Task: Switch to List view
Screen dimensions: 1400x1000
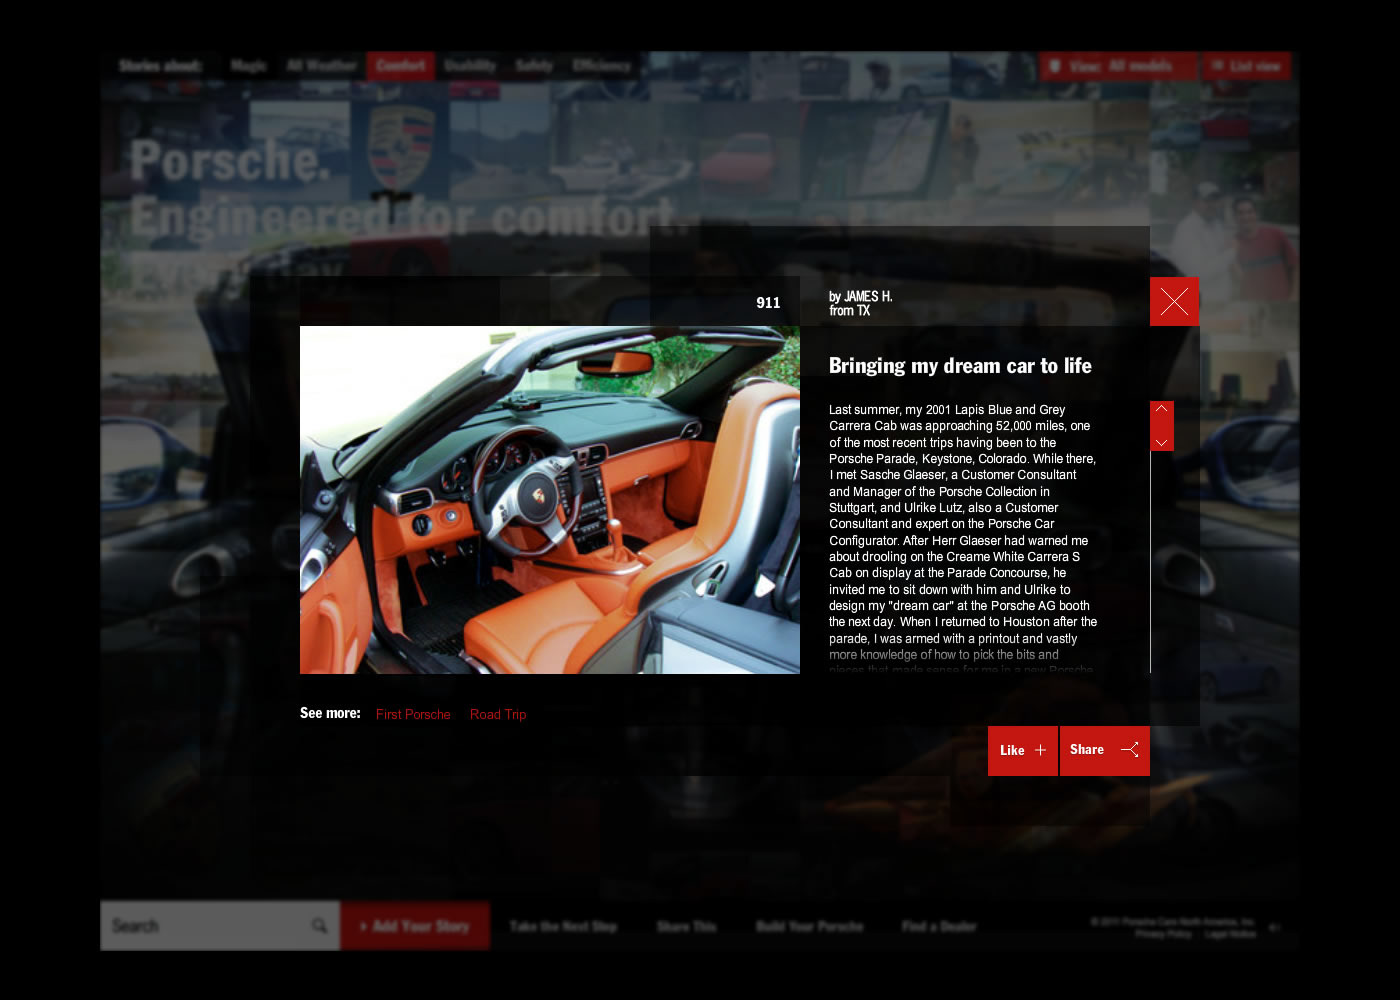Action: tap(1246, 66)
